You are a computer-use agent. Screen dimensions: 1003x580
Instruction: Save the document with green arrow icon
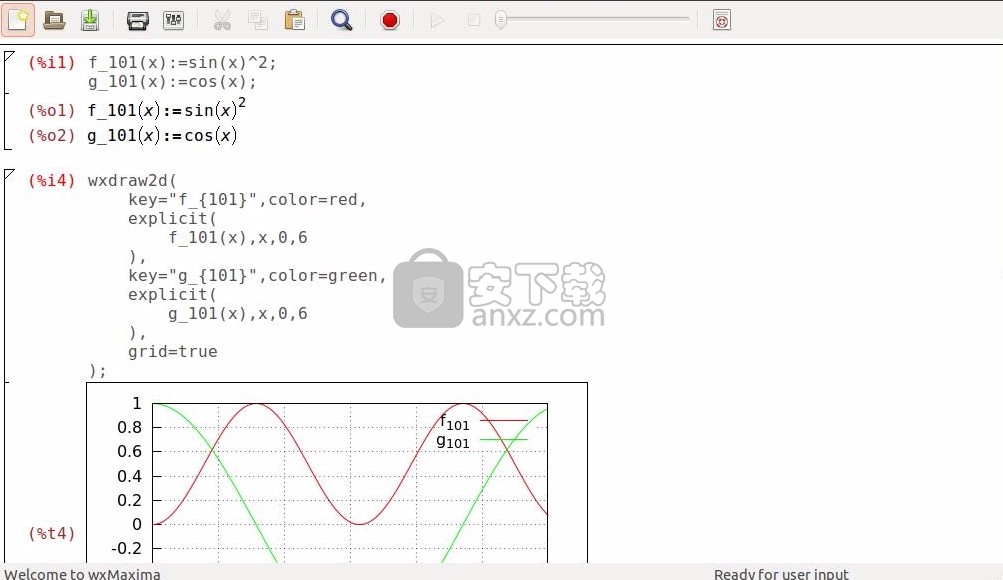90,20
